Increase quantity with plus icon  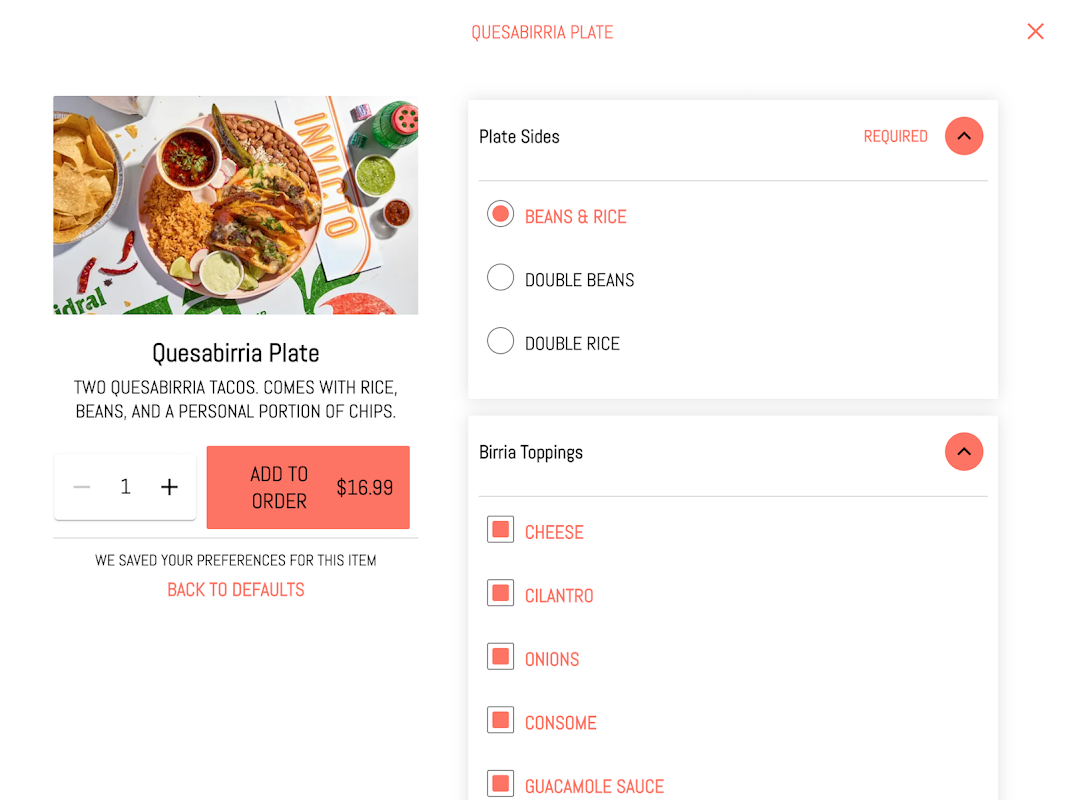170,487
